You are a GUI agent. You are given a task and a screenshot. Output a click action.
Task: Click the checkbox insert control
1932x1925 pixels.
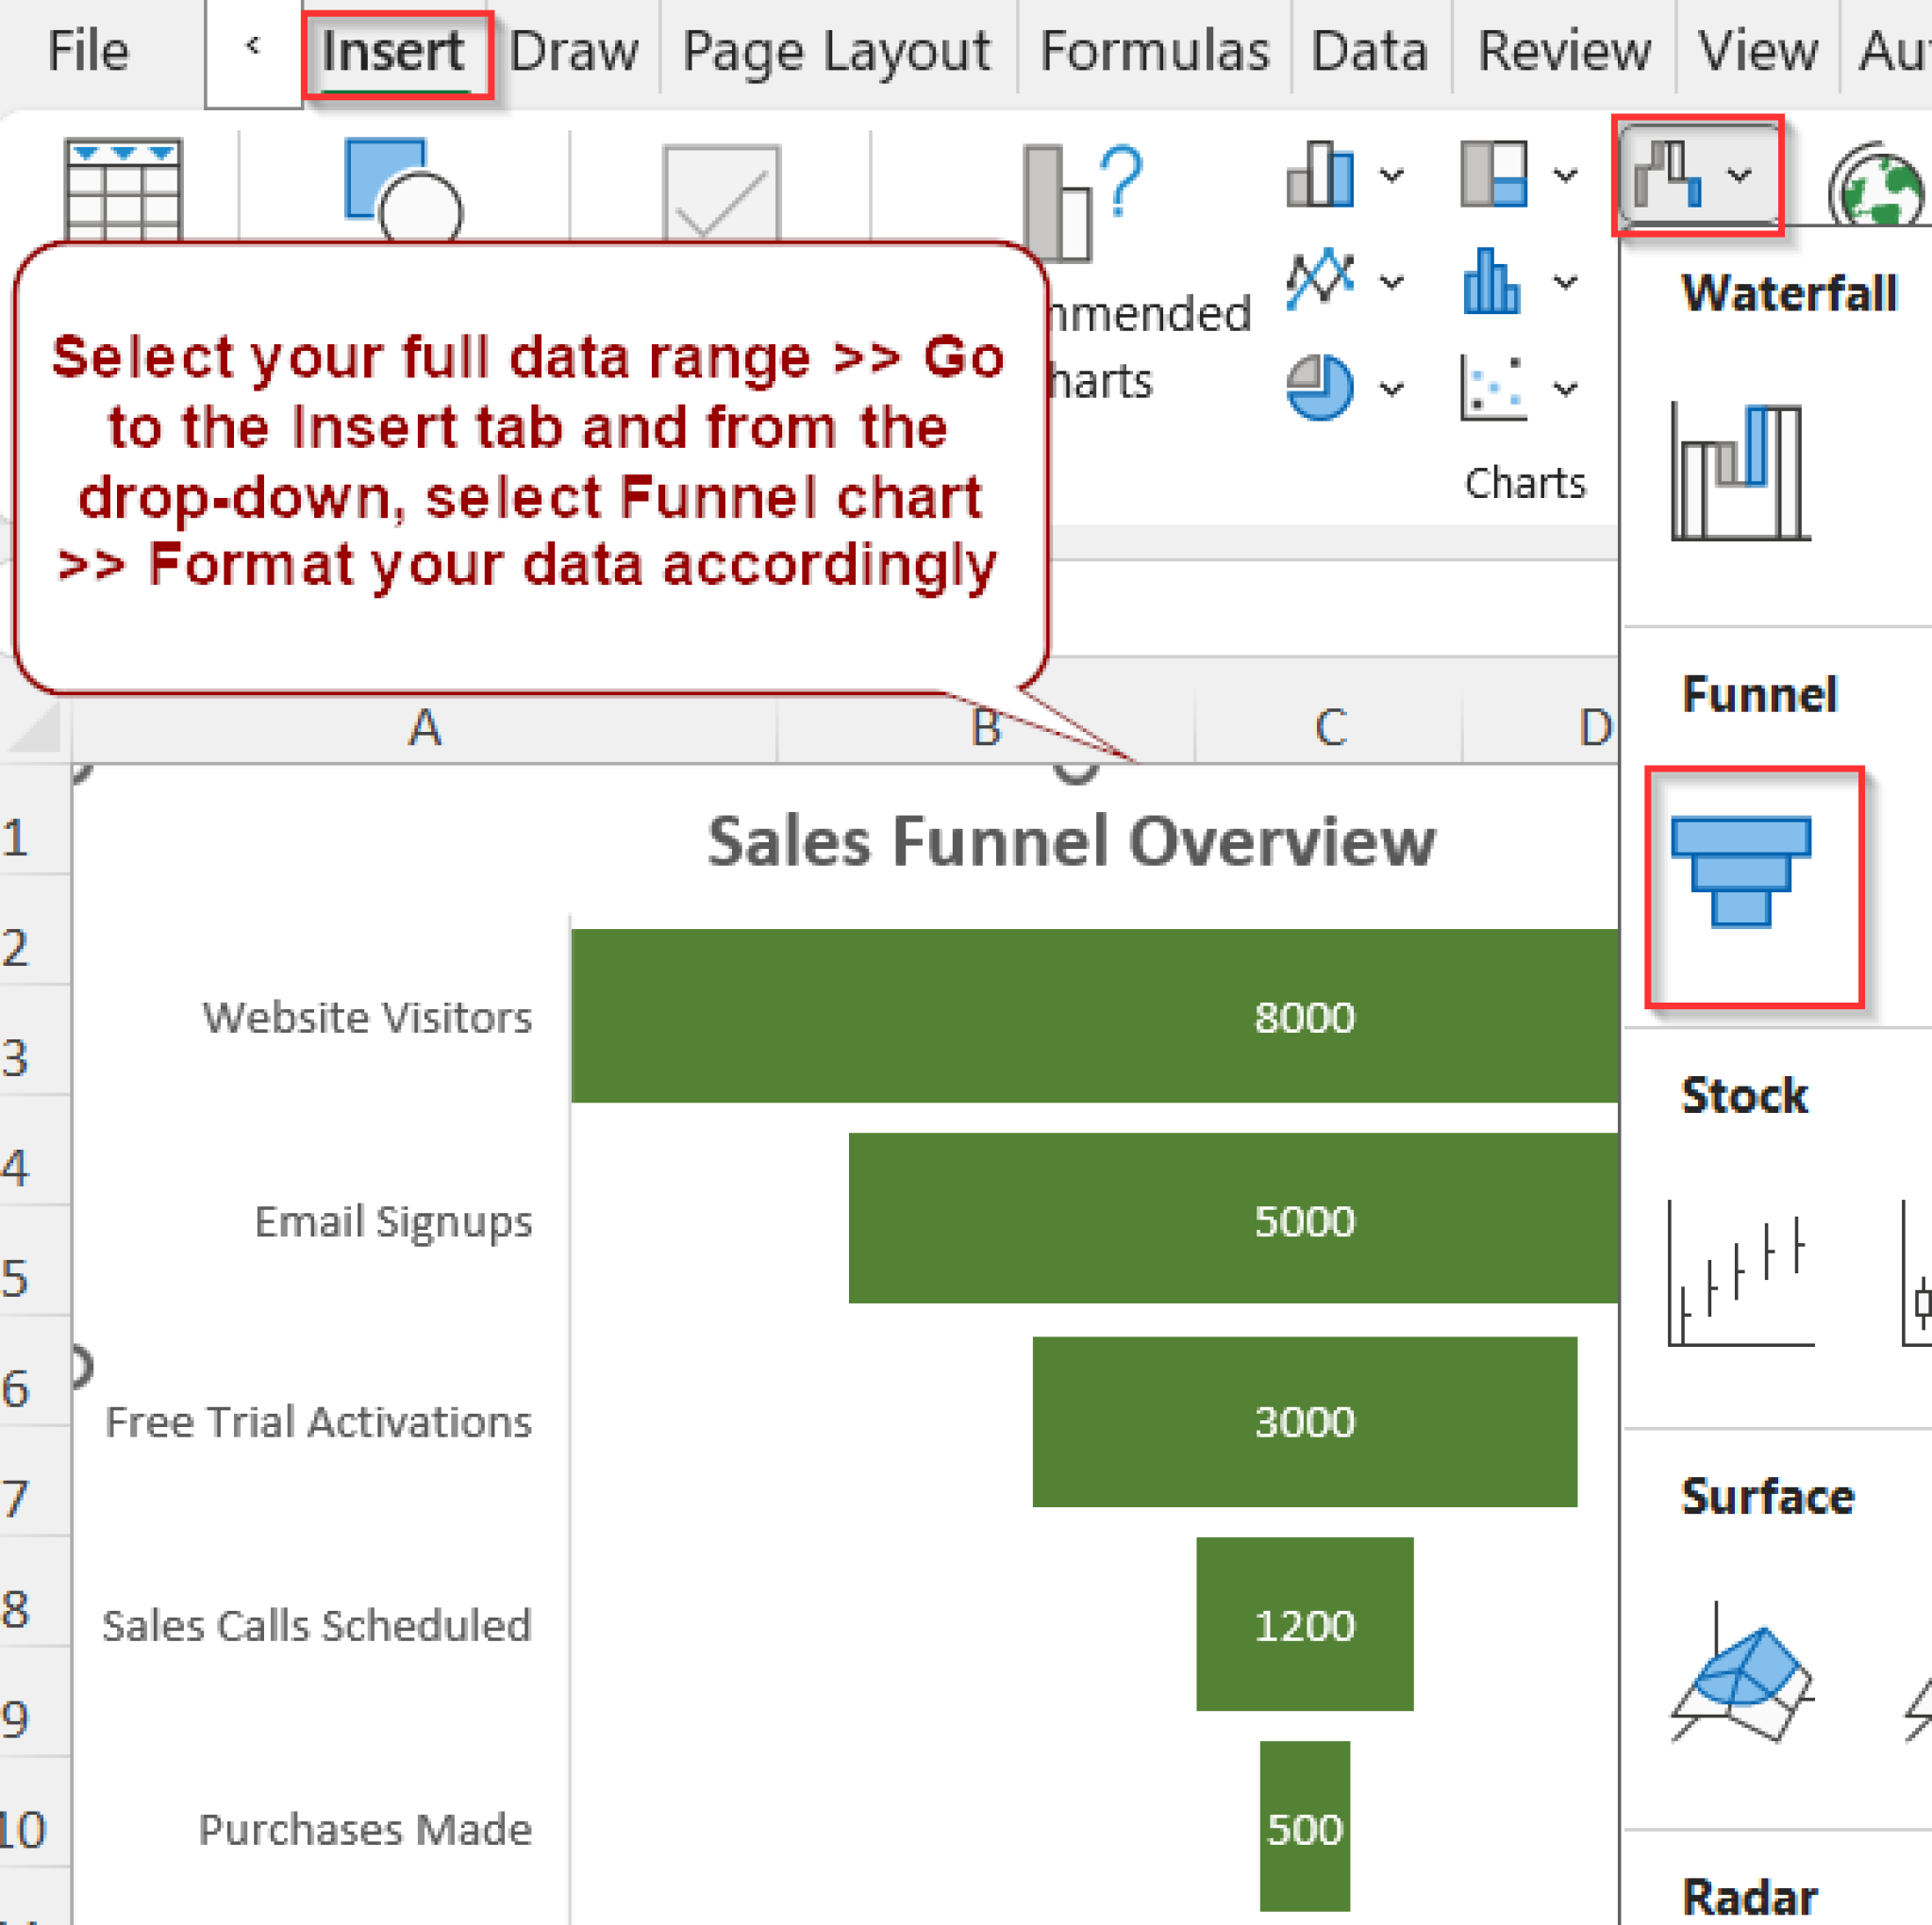pos(720,190)
